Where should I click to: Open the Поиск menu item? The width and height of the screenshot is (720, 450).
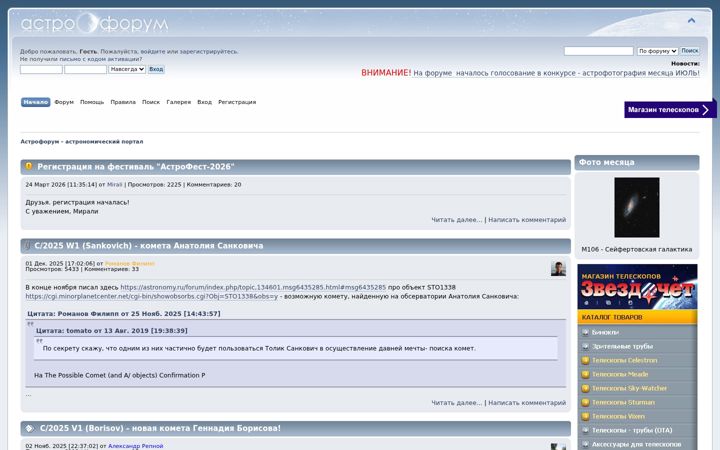tap(151, 102)
